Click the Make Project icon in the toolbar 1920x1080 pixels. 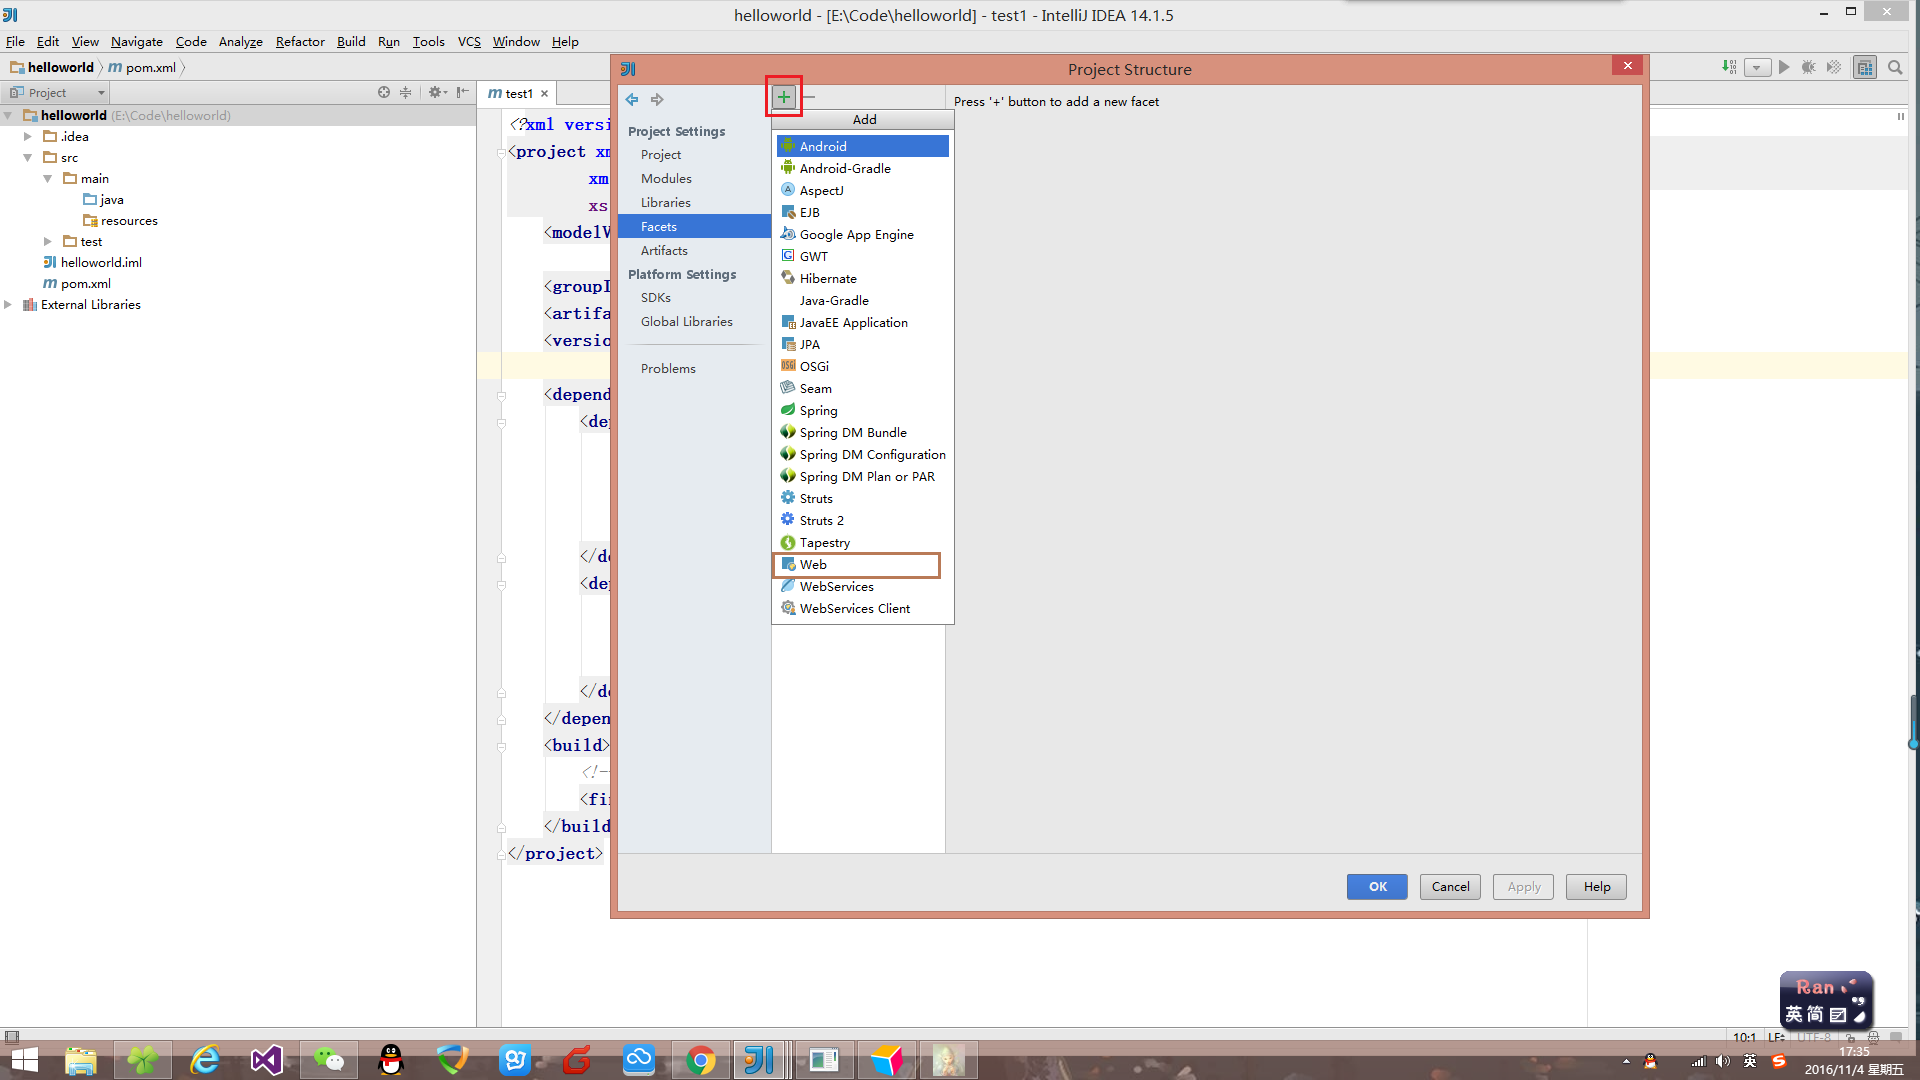[1729, 67]
